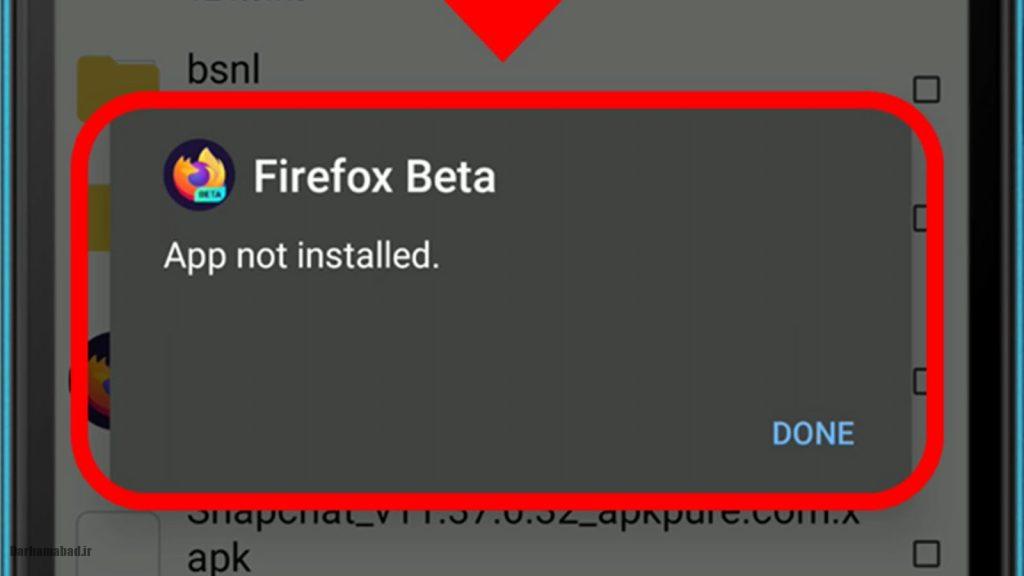The image size is (1024, 576).
Task: Select the bsnl folder name
Action: [x=223, y=69]
